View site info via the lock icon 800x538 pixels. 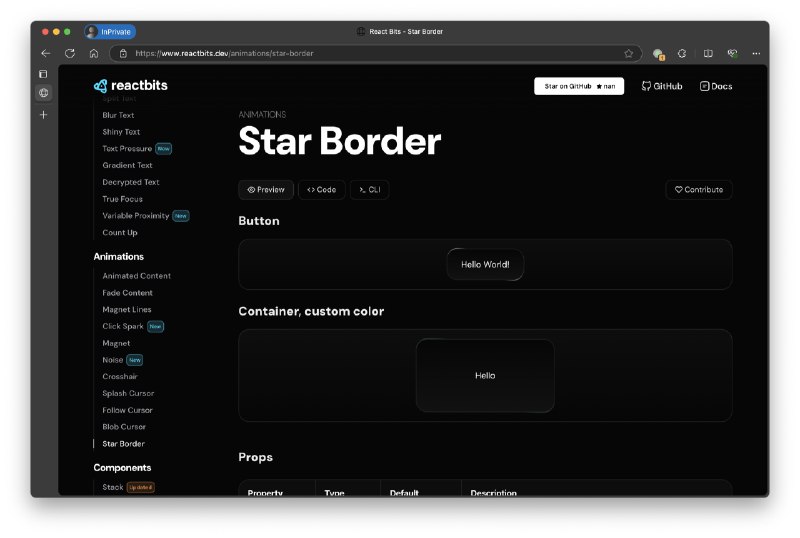[x=123, y=53]
